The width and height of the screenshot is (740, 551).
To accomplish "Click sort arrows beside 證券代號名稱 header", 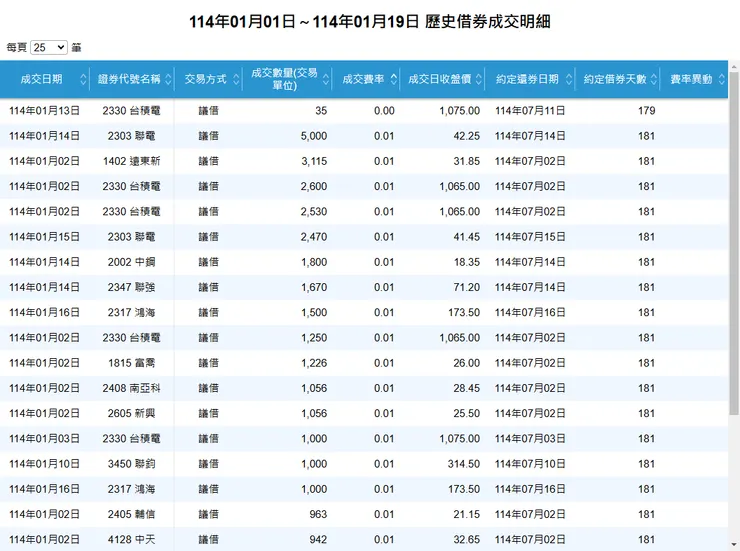I will [x=168, y=79].
